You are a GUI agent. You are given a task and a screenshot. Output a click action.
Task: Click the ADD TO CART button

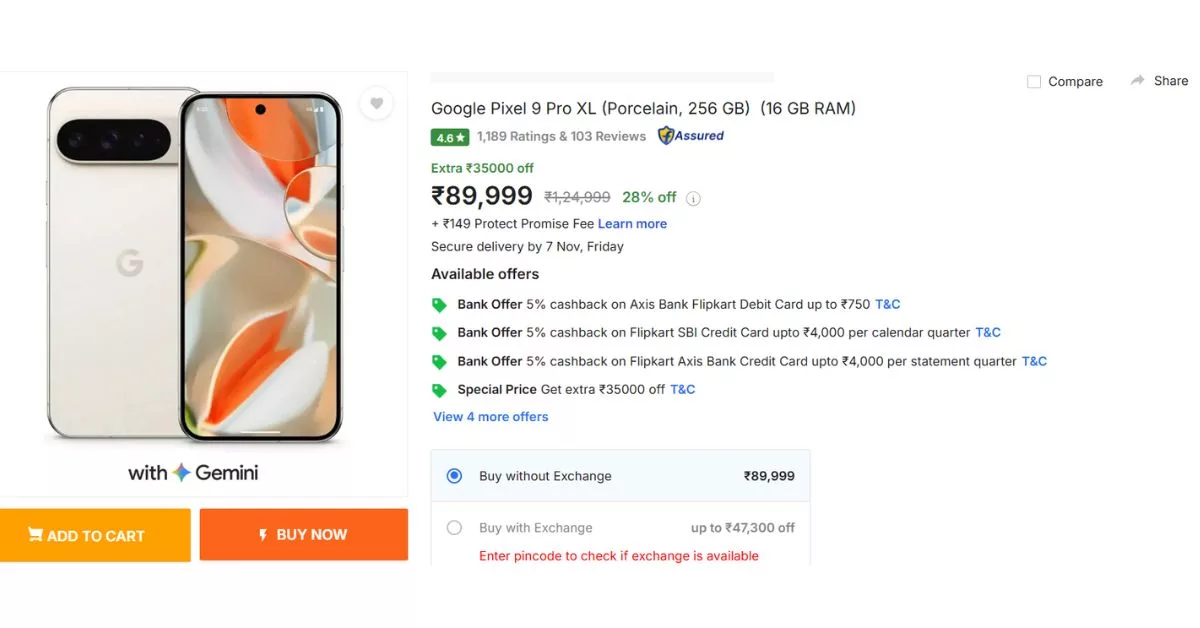pos(95,535)
